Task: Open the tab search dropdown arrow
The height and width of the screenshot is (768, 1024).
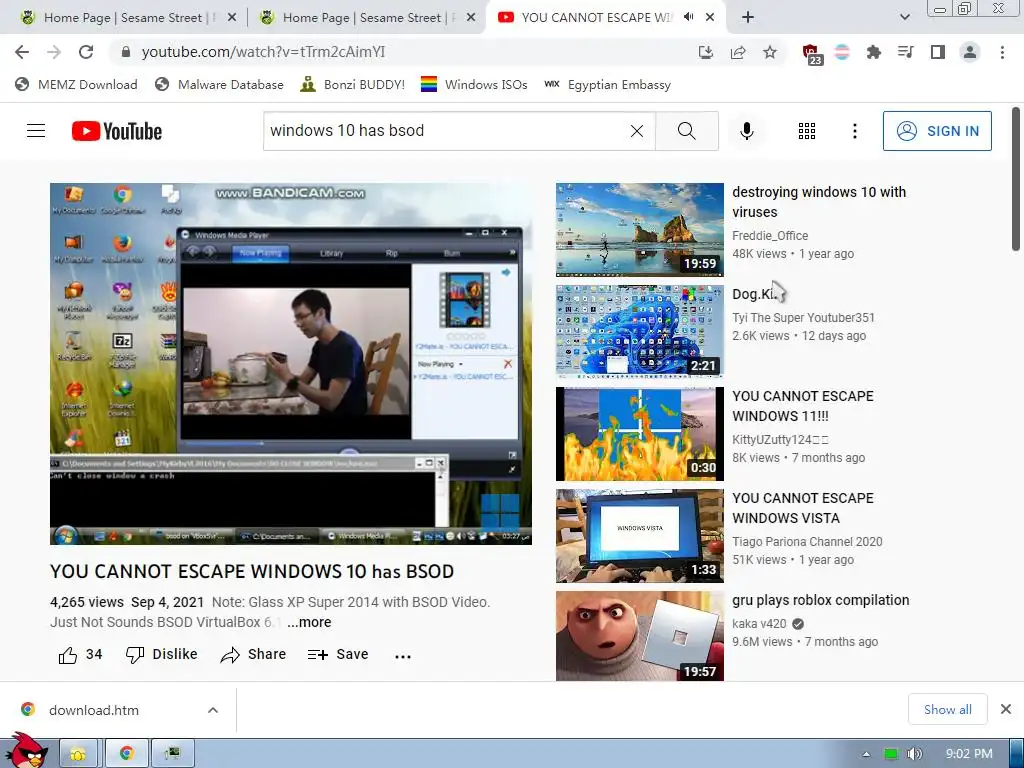Action: click(904, 17)
